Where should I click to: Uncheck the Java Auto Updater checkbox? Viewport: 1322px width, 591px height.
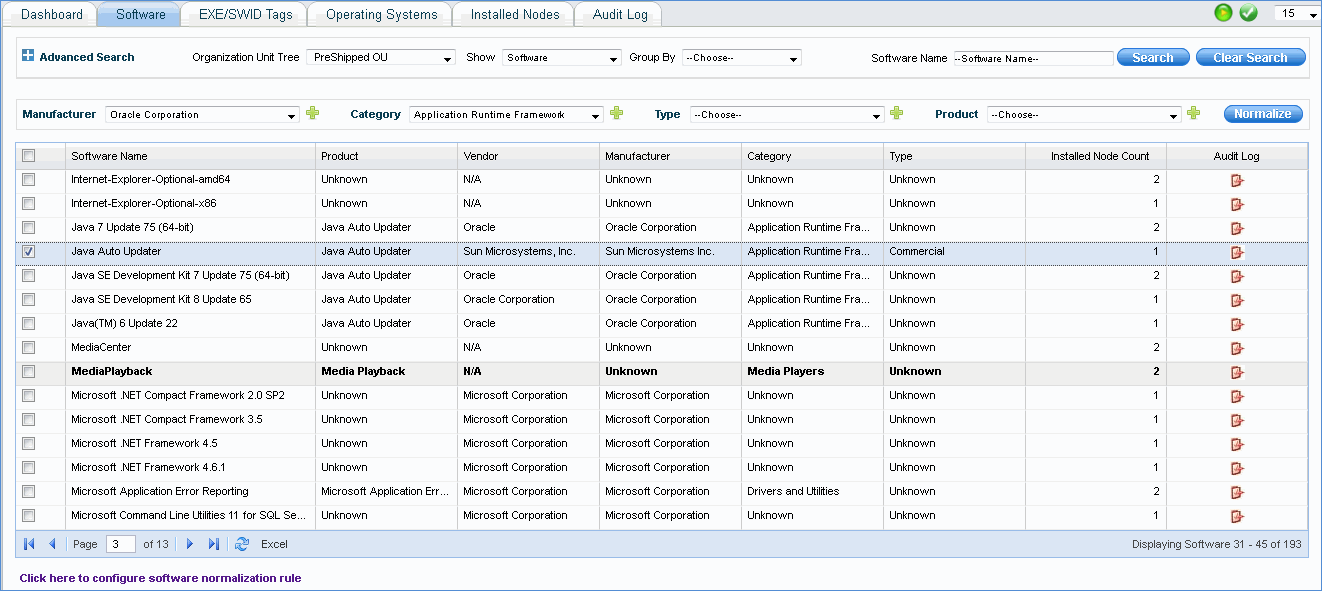coord(29,252)
